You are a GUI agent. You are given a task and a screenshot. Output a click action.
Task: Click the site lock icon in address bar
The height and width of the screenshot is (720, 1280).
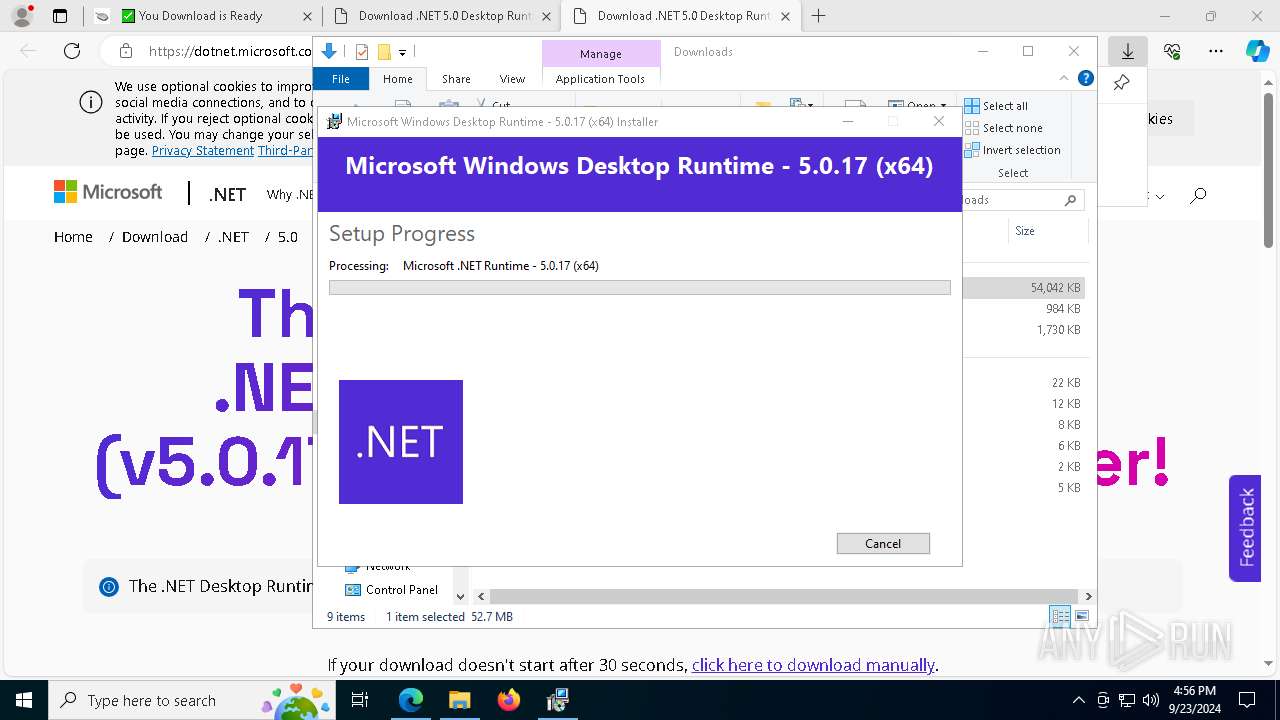point(126,51)
